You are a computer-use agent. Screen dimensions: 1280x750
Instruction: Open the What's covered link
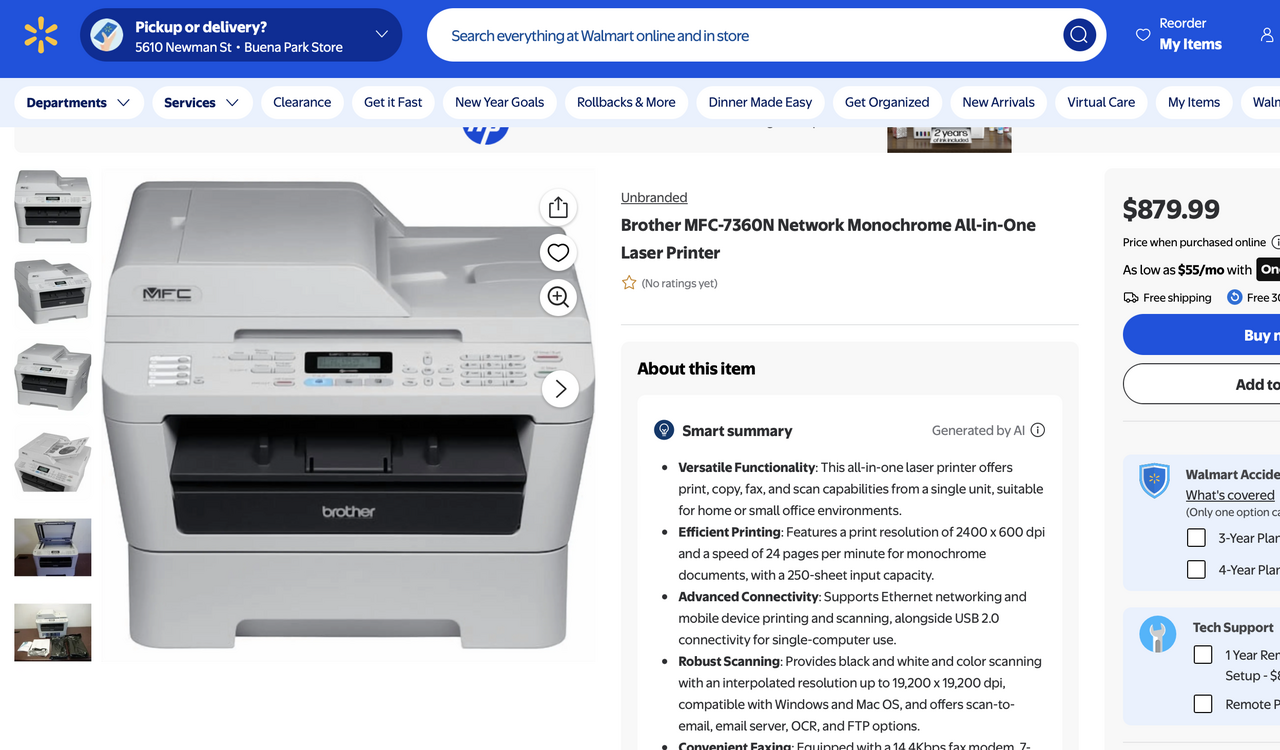(1230, 495)
